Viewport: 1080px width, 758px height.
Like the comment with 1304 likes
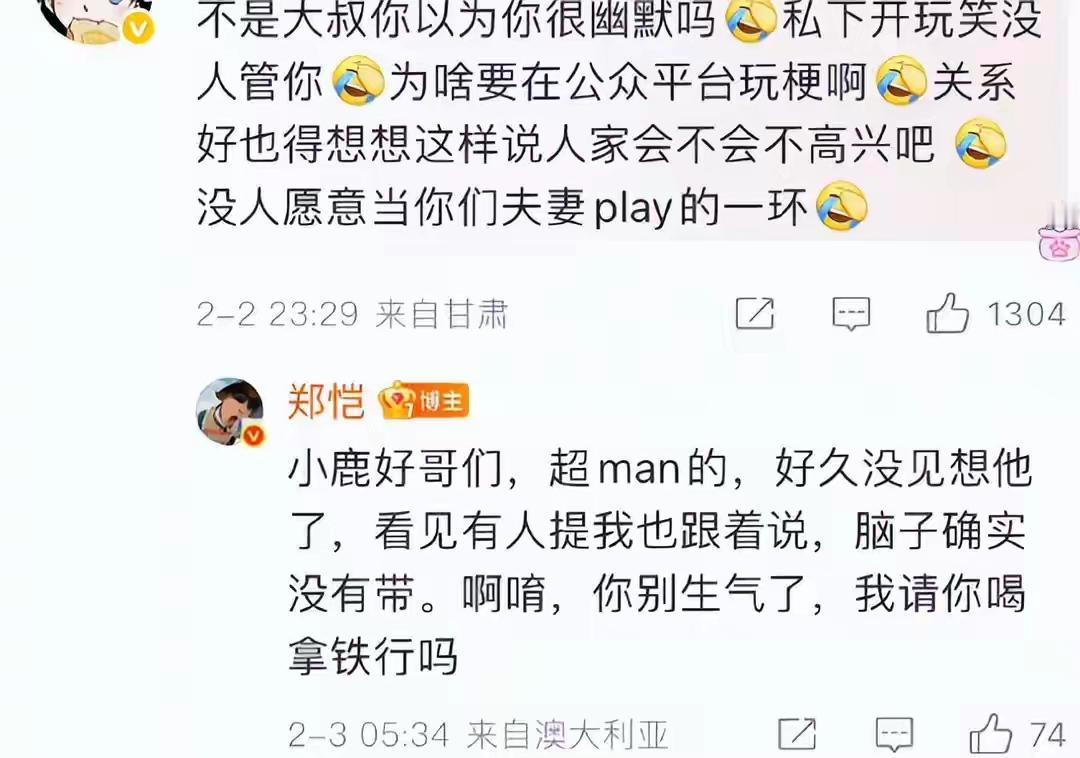947,313
